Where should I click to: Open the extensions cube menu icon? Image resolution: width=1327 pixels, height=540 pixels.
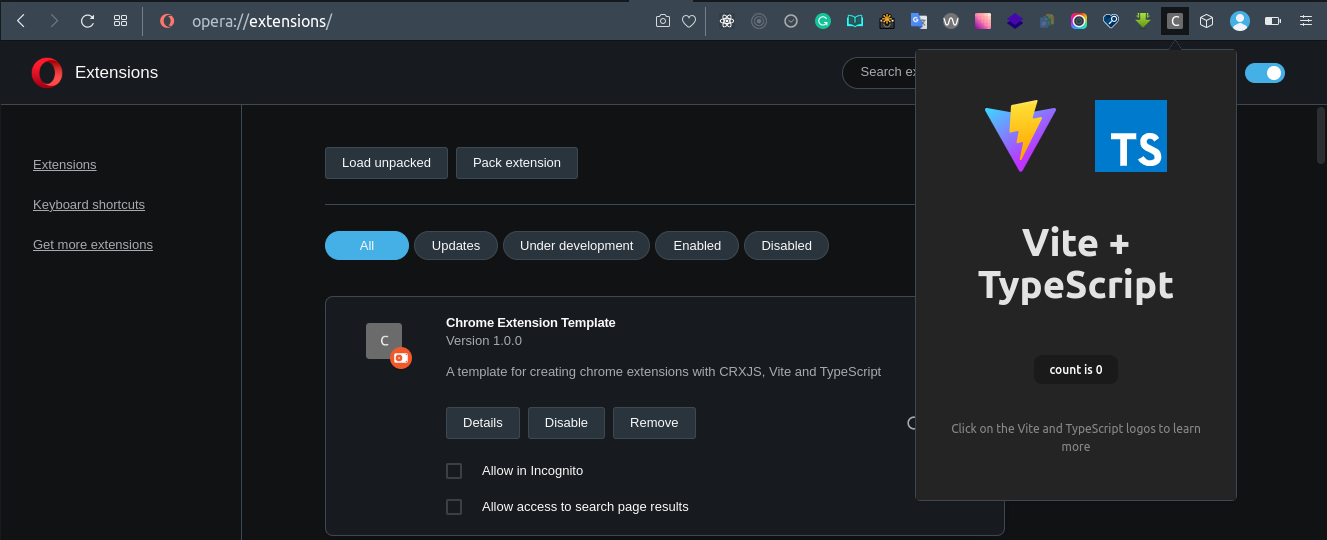[x=1207, y=20]
